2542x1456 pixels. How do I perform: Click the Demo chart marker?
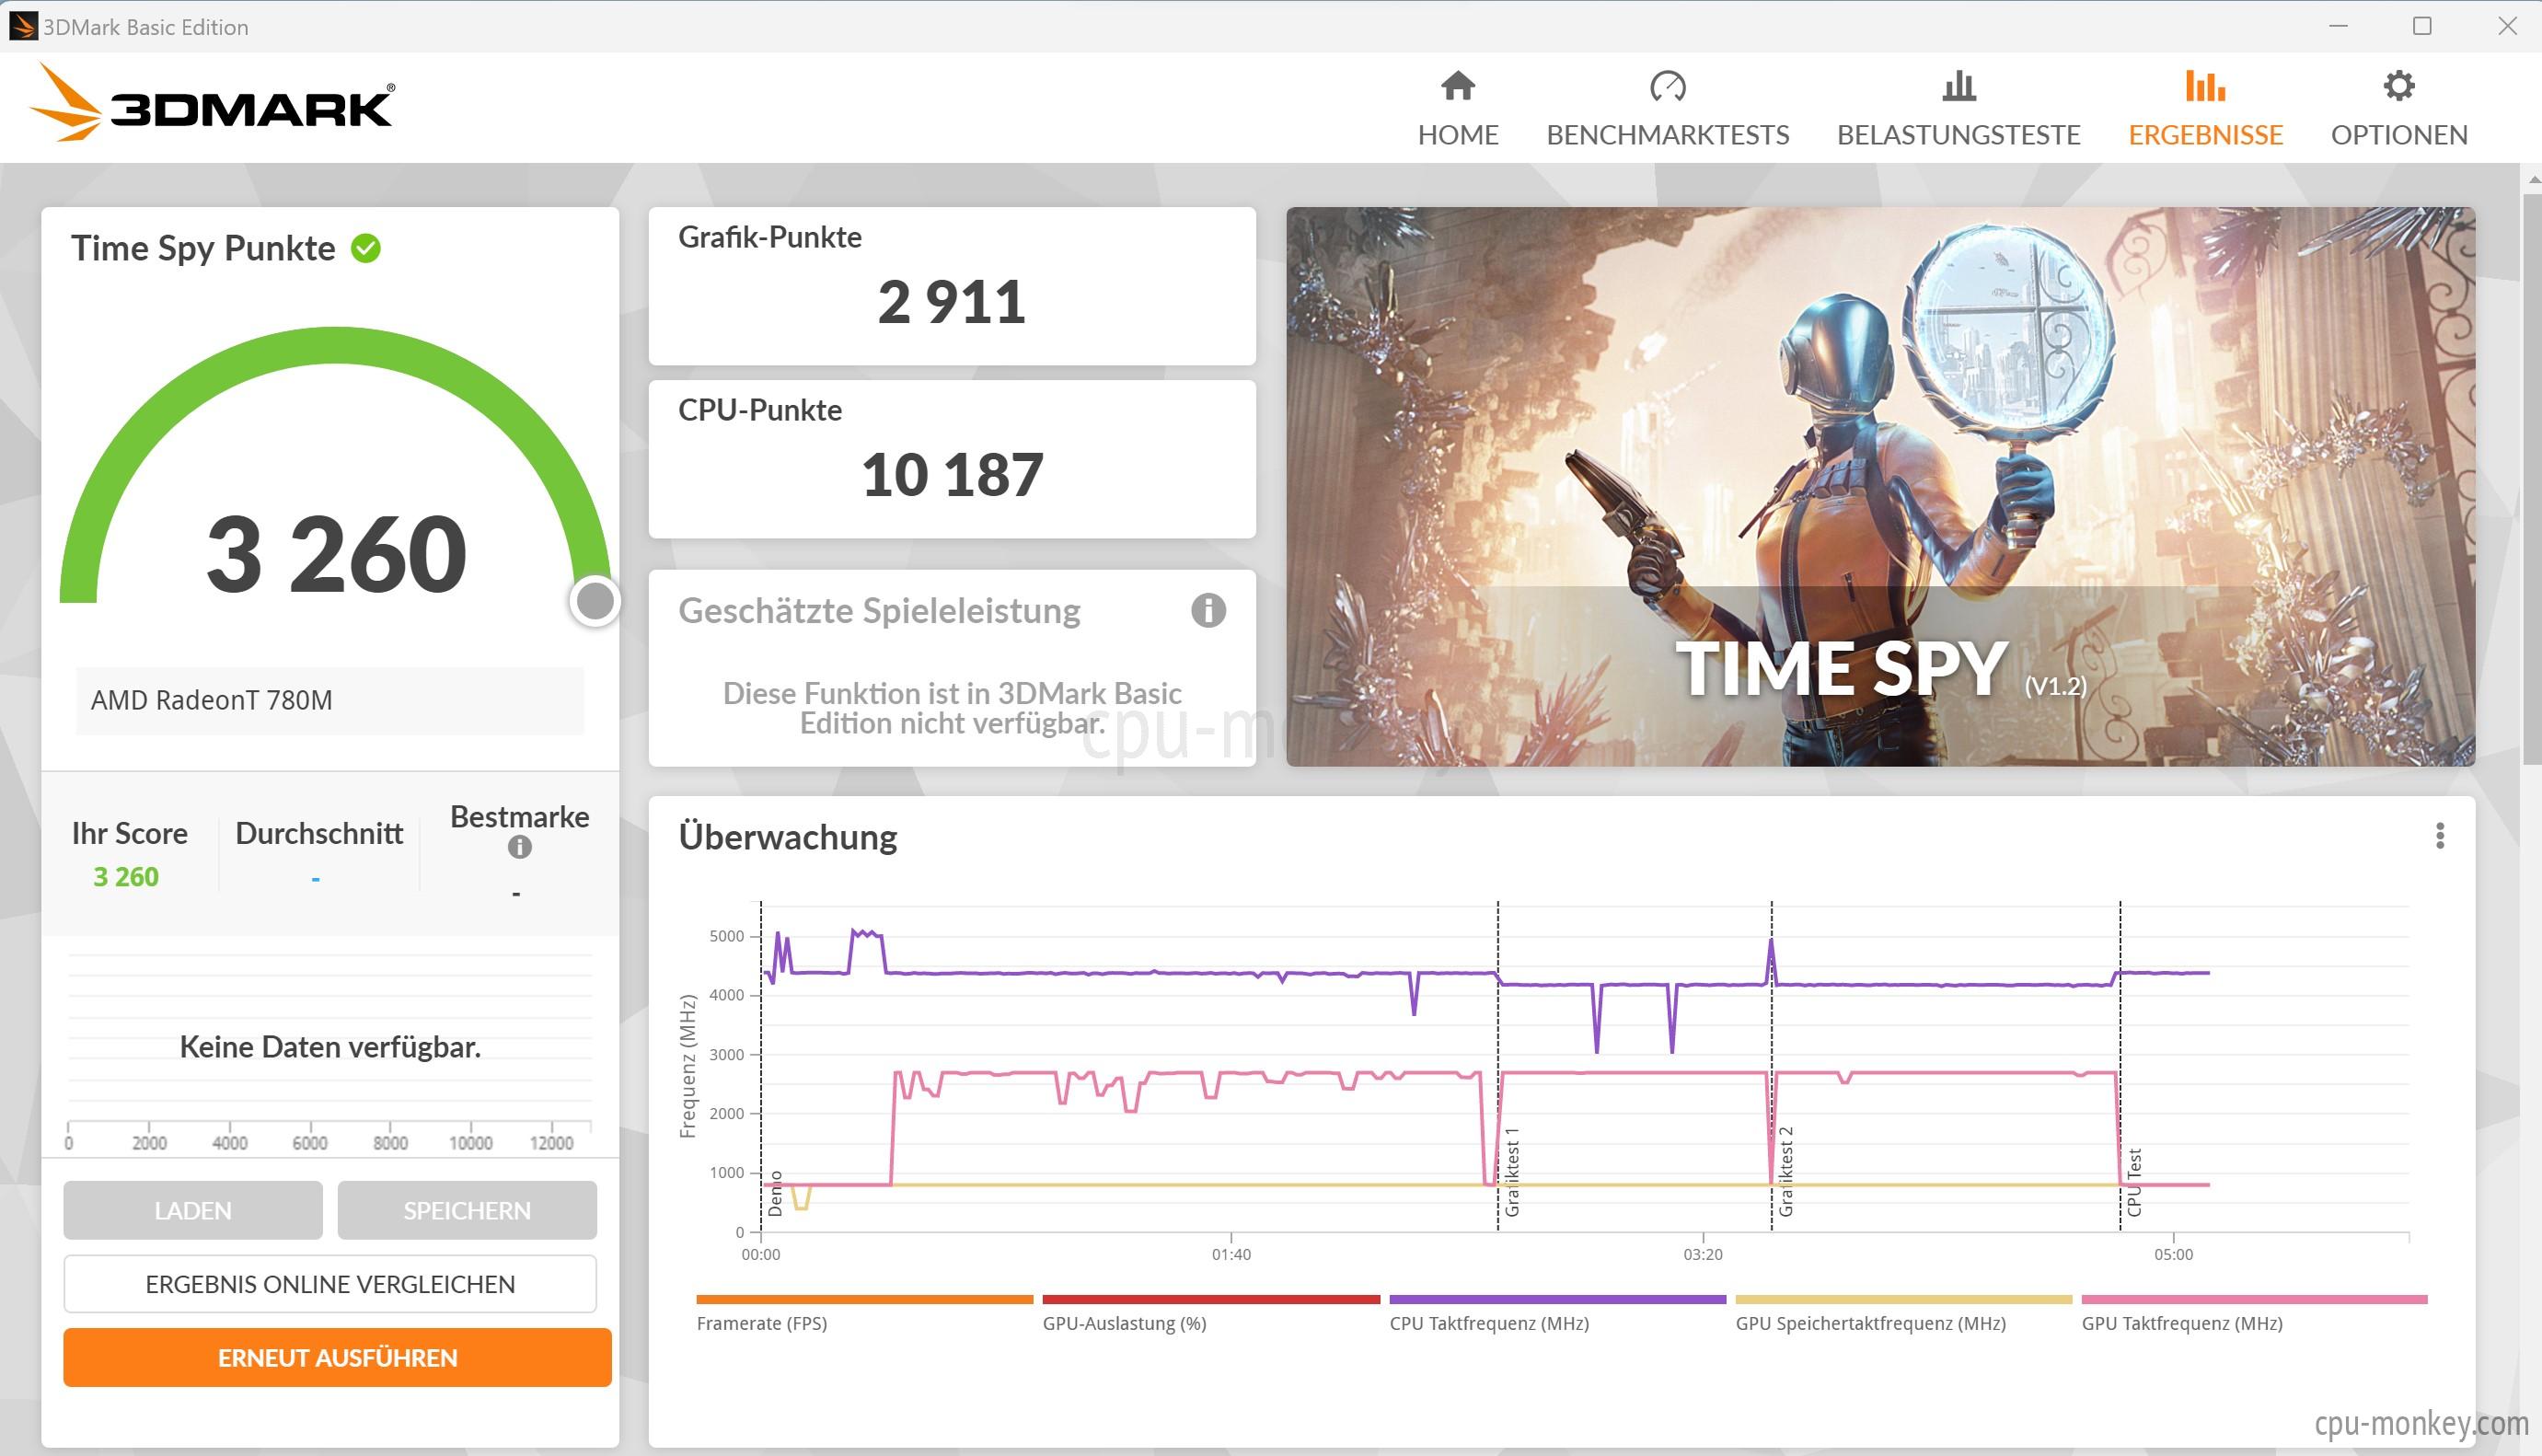coord(775,1193)
